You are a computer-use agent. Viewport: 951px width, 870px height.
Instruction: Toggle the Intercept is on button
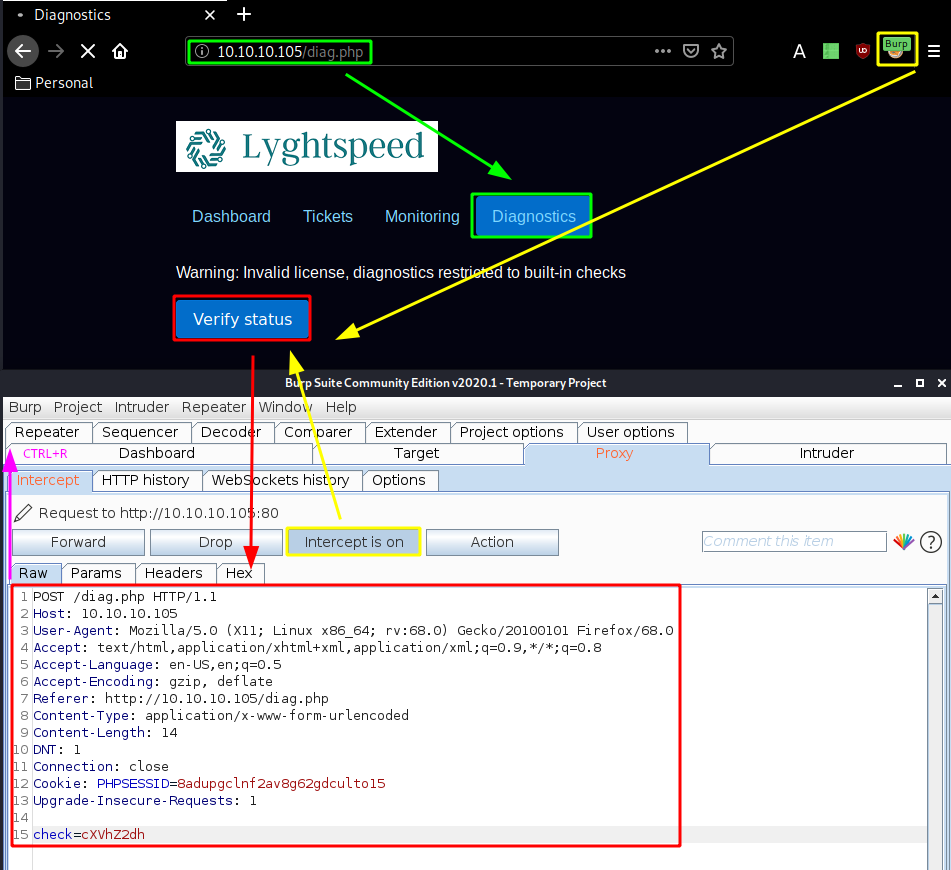(x=354, y=542)
